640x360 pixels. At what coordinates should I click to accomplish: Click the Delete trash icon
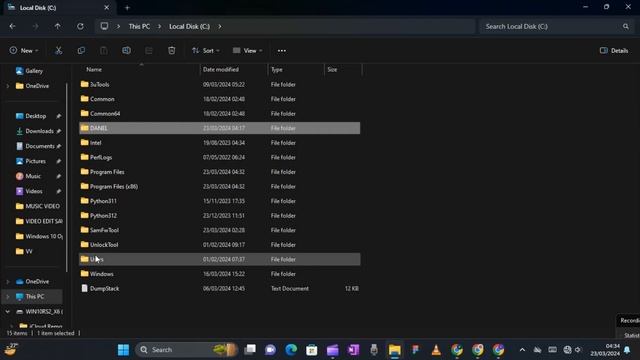171,51
